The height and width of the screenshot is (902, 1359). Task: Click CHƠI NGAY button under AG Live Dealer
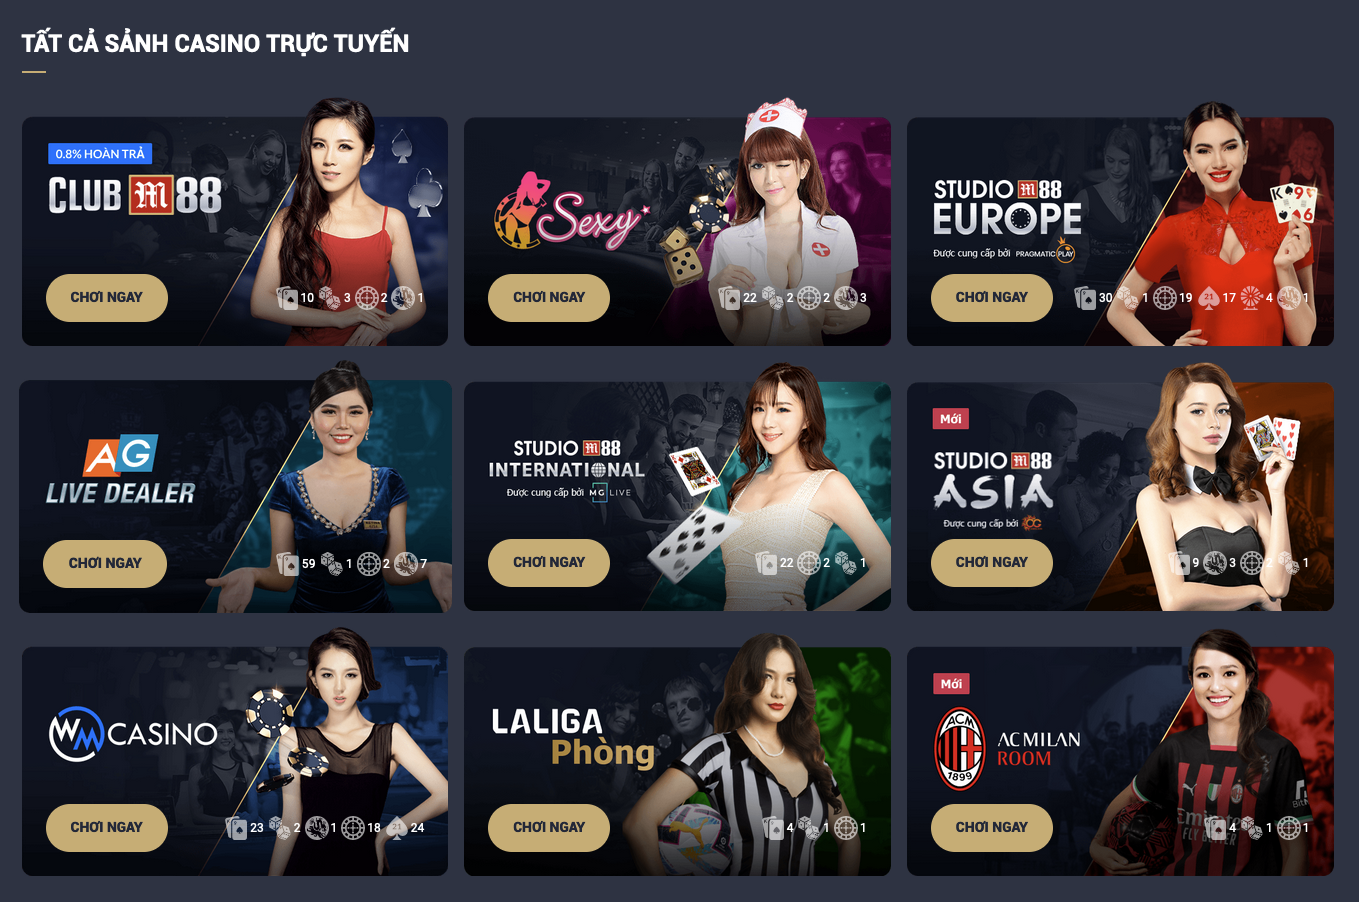105,564
